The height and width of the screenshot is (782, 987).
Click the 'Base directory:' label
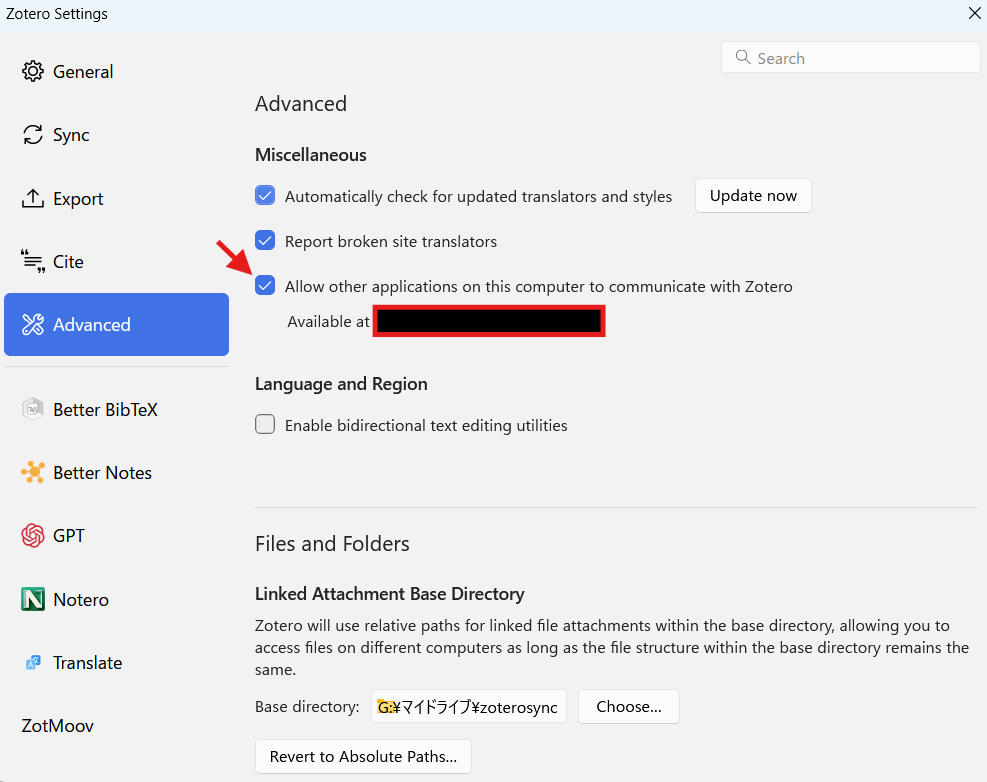[307, 706]
